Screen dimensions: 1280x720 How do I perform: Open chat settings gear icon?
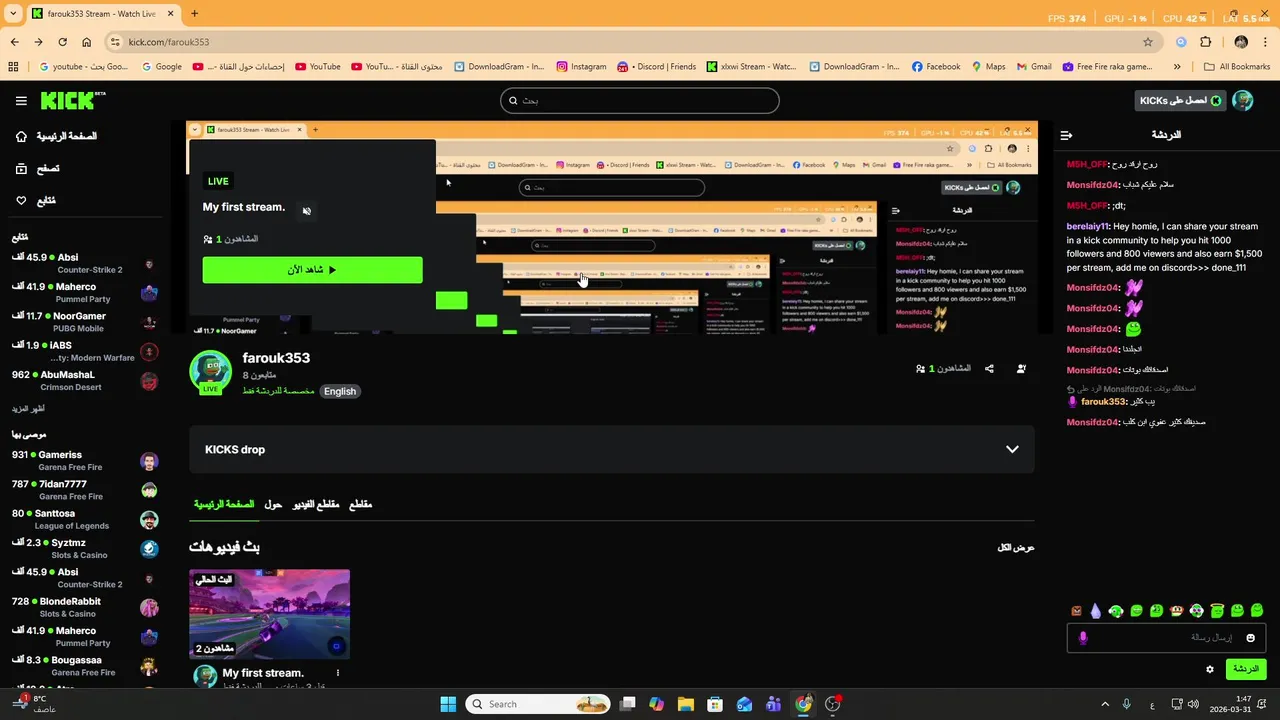coord(1209,669)
